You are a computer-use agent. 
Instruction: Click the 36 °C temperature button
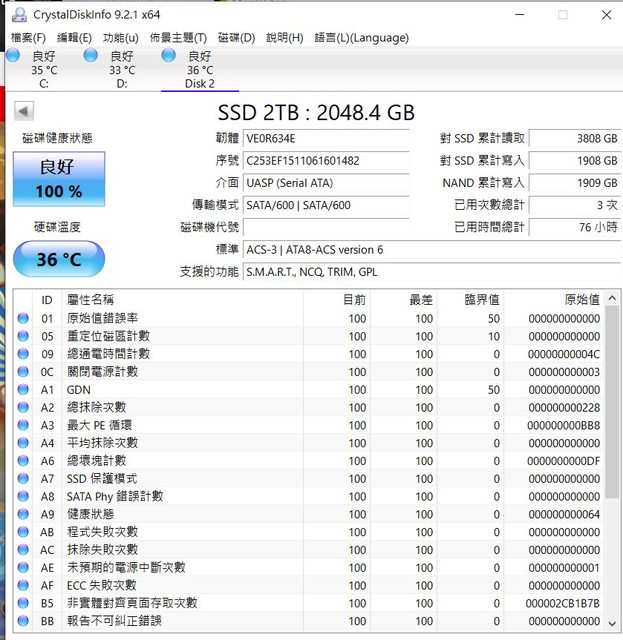[x=58, y=259]
